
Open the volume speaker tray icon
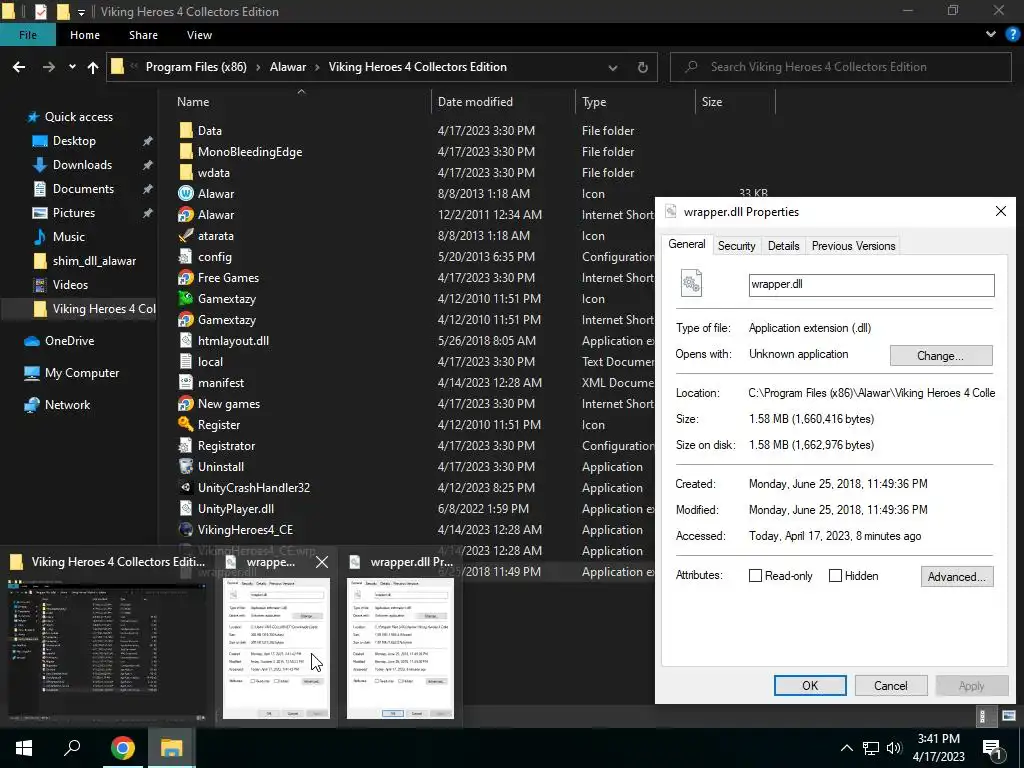click(894, 748)
